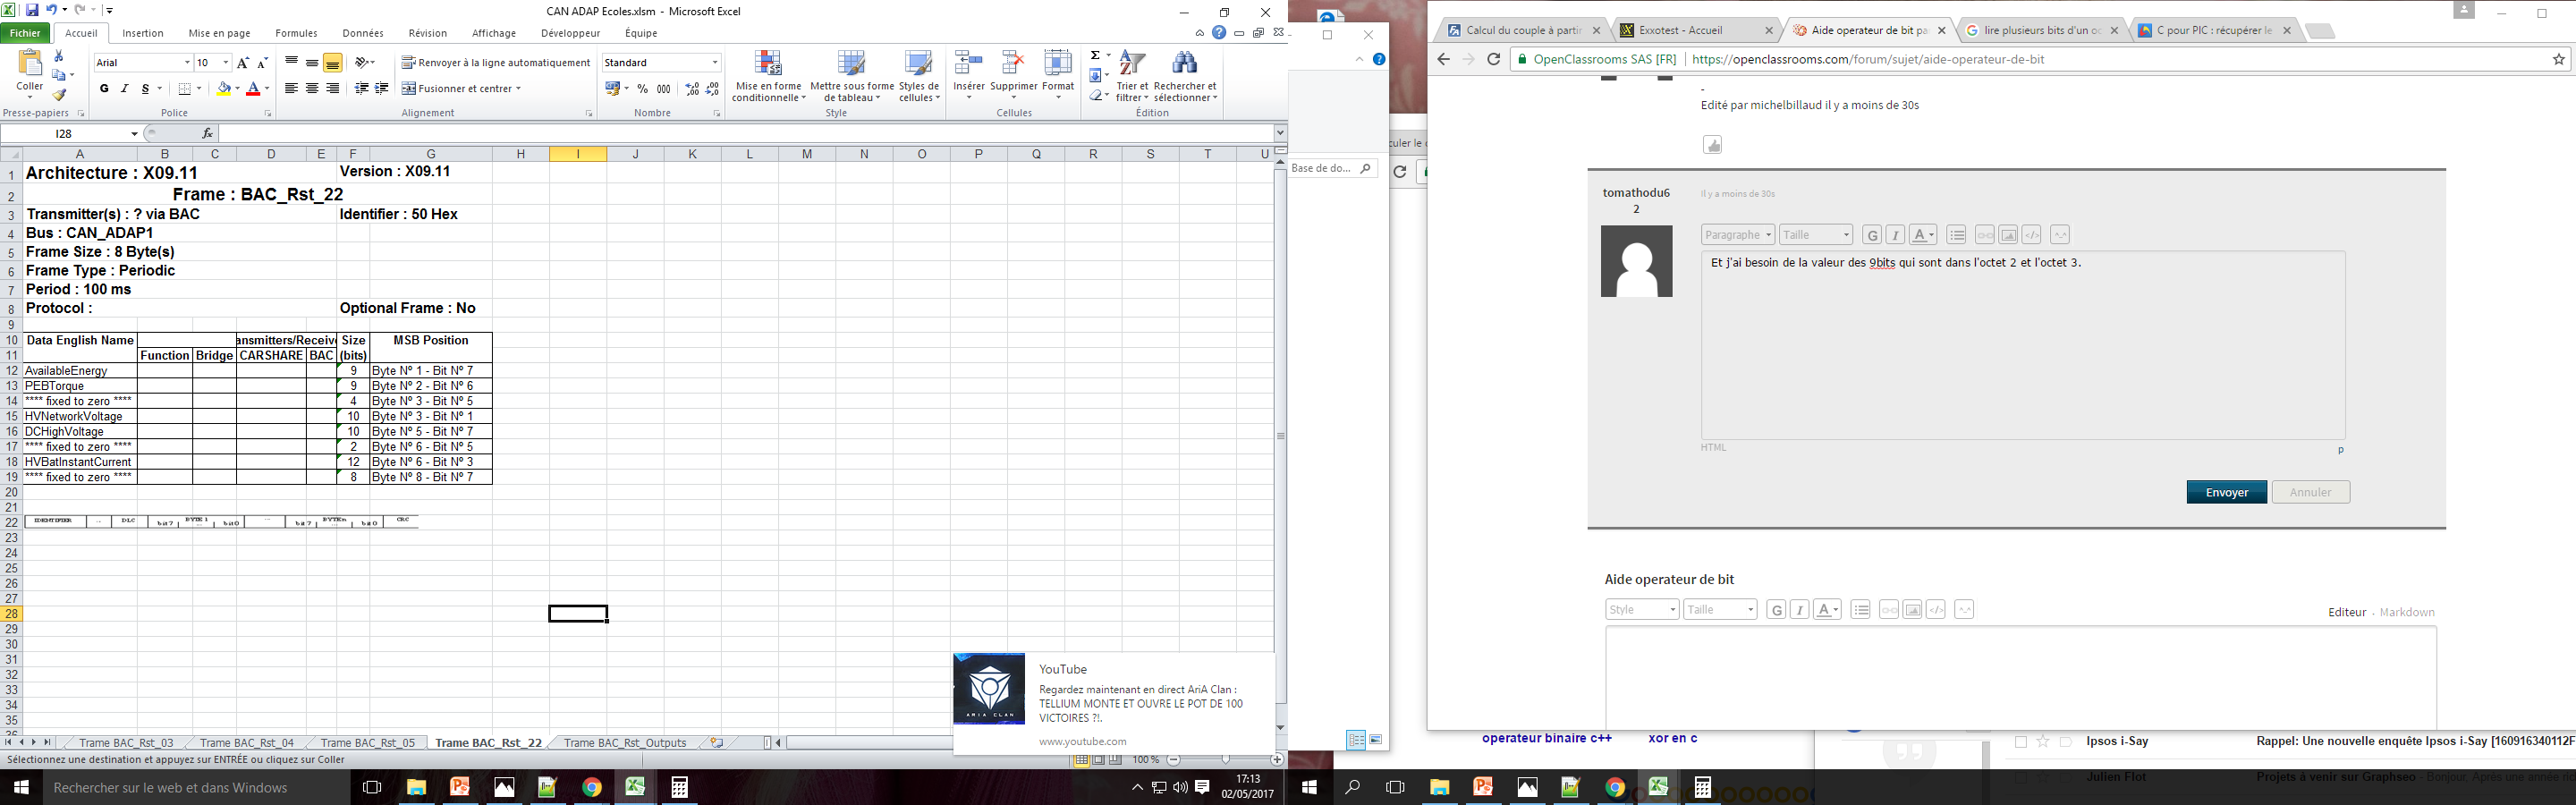Open the Formules ribbon tab

296,33
